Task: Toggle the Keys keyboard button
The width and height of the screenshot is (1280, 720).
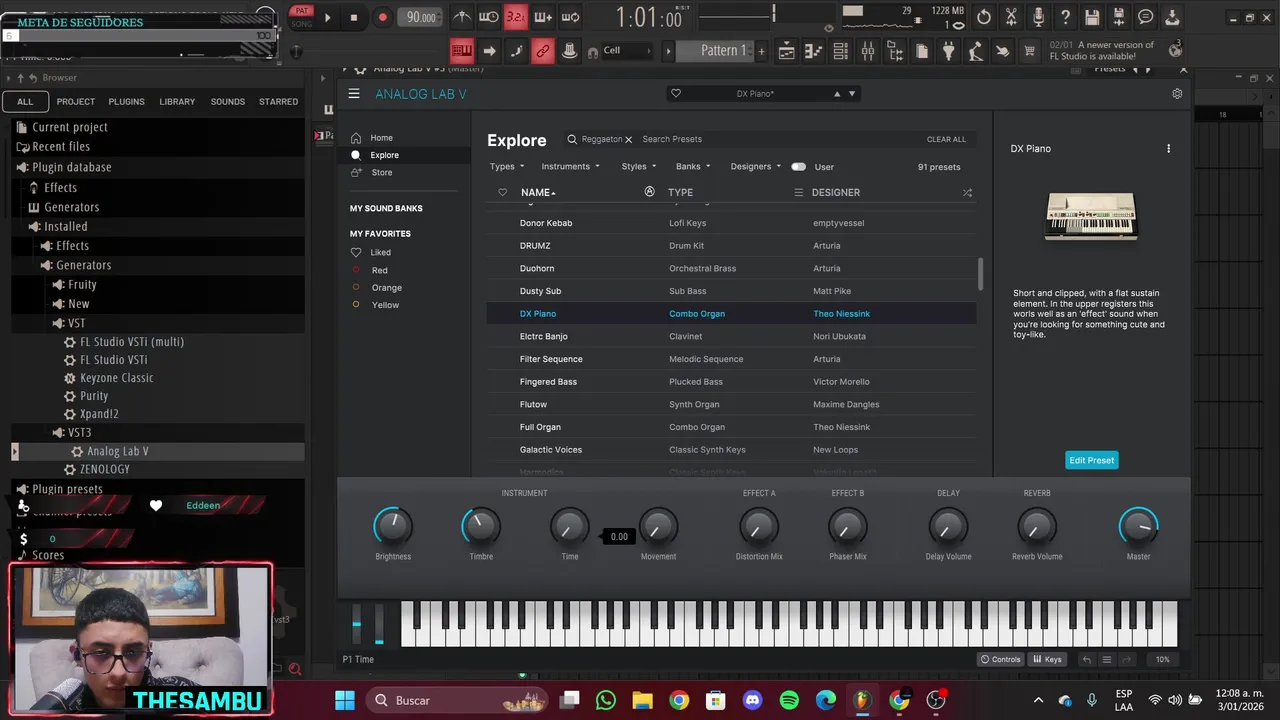Action: point(1047,659)
